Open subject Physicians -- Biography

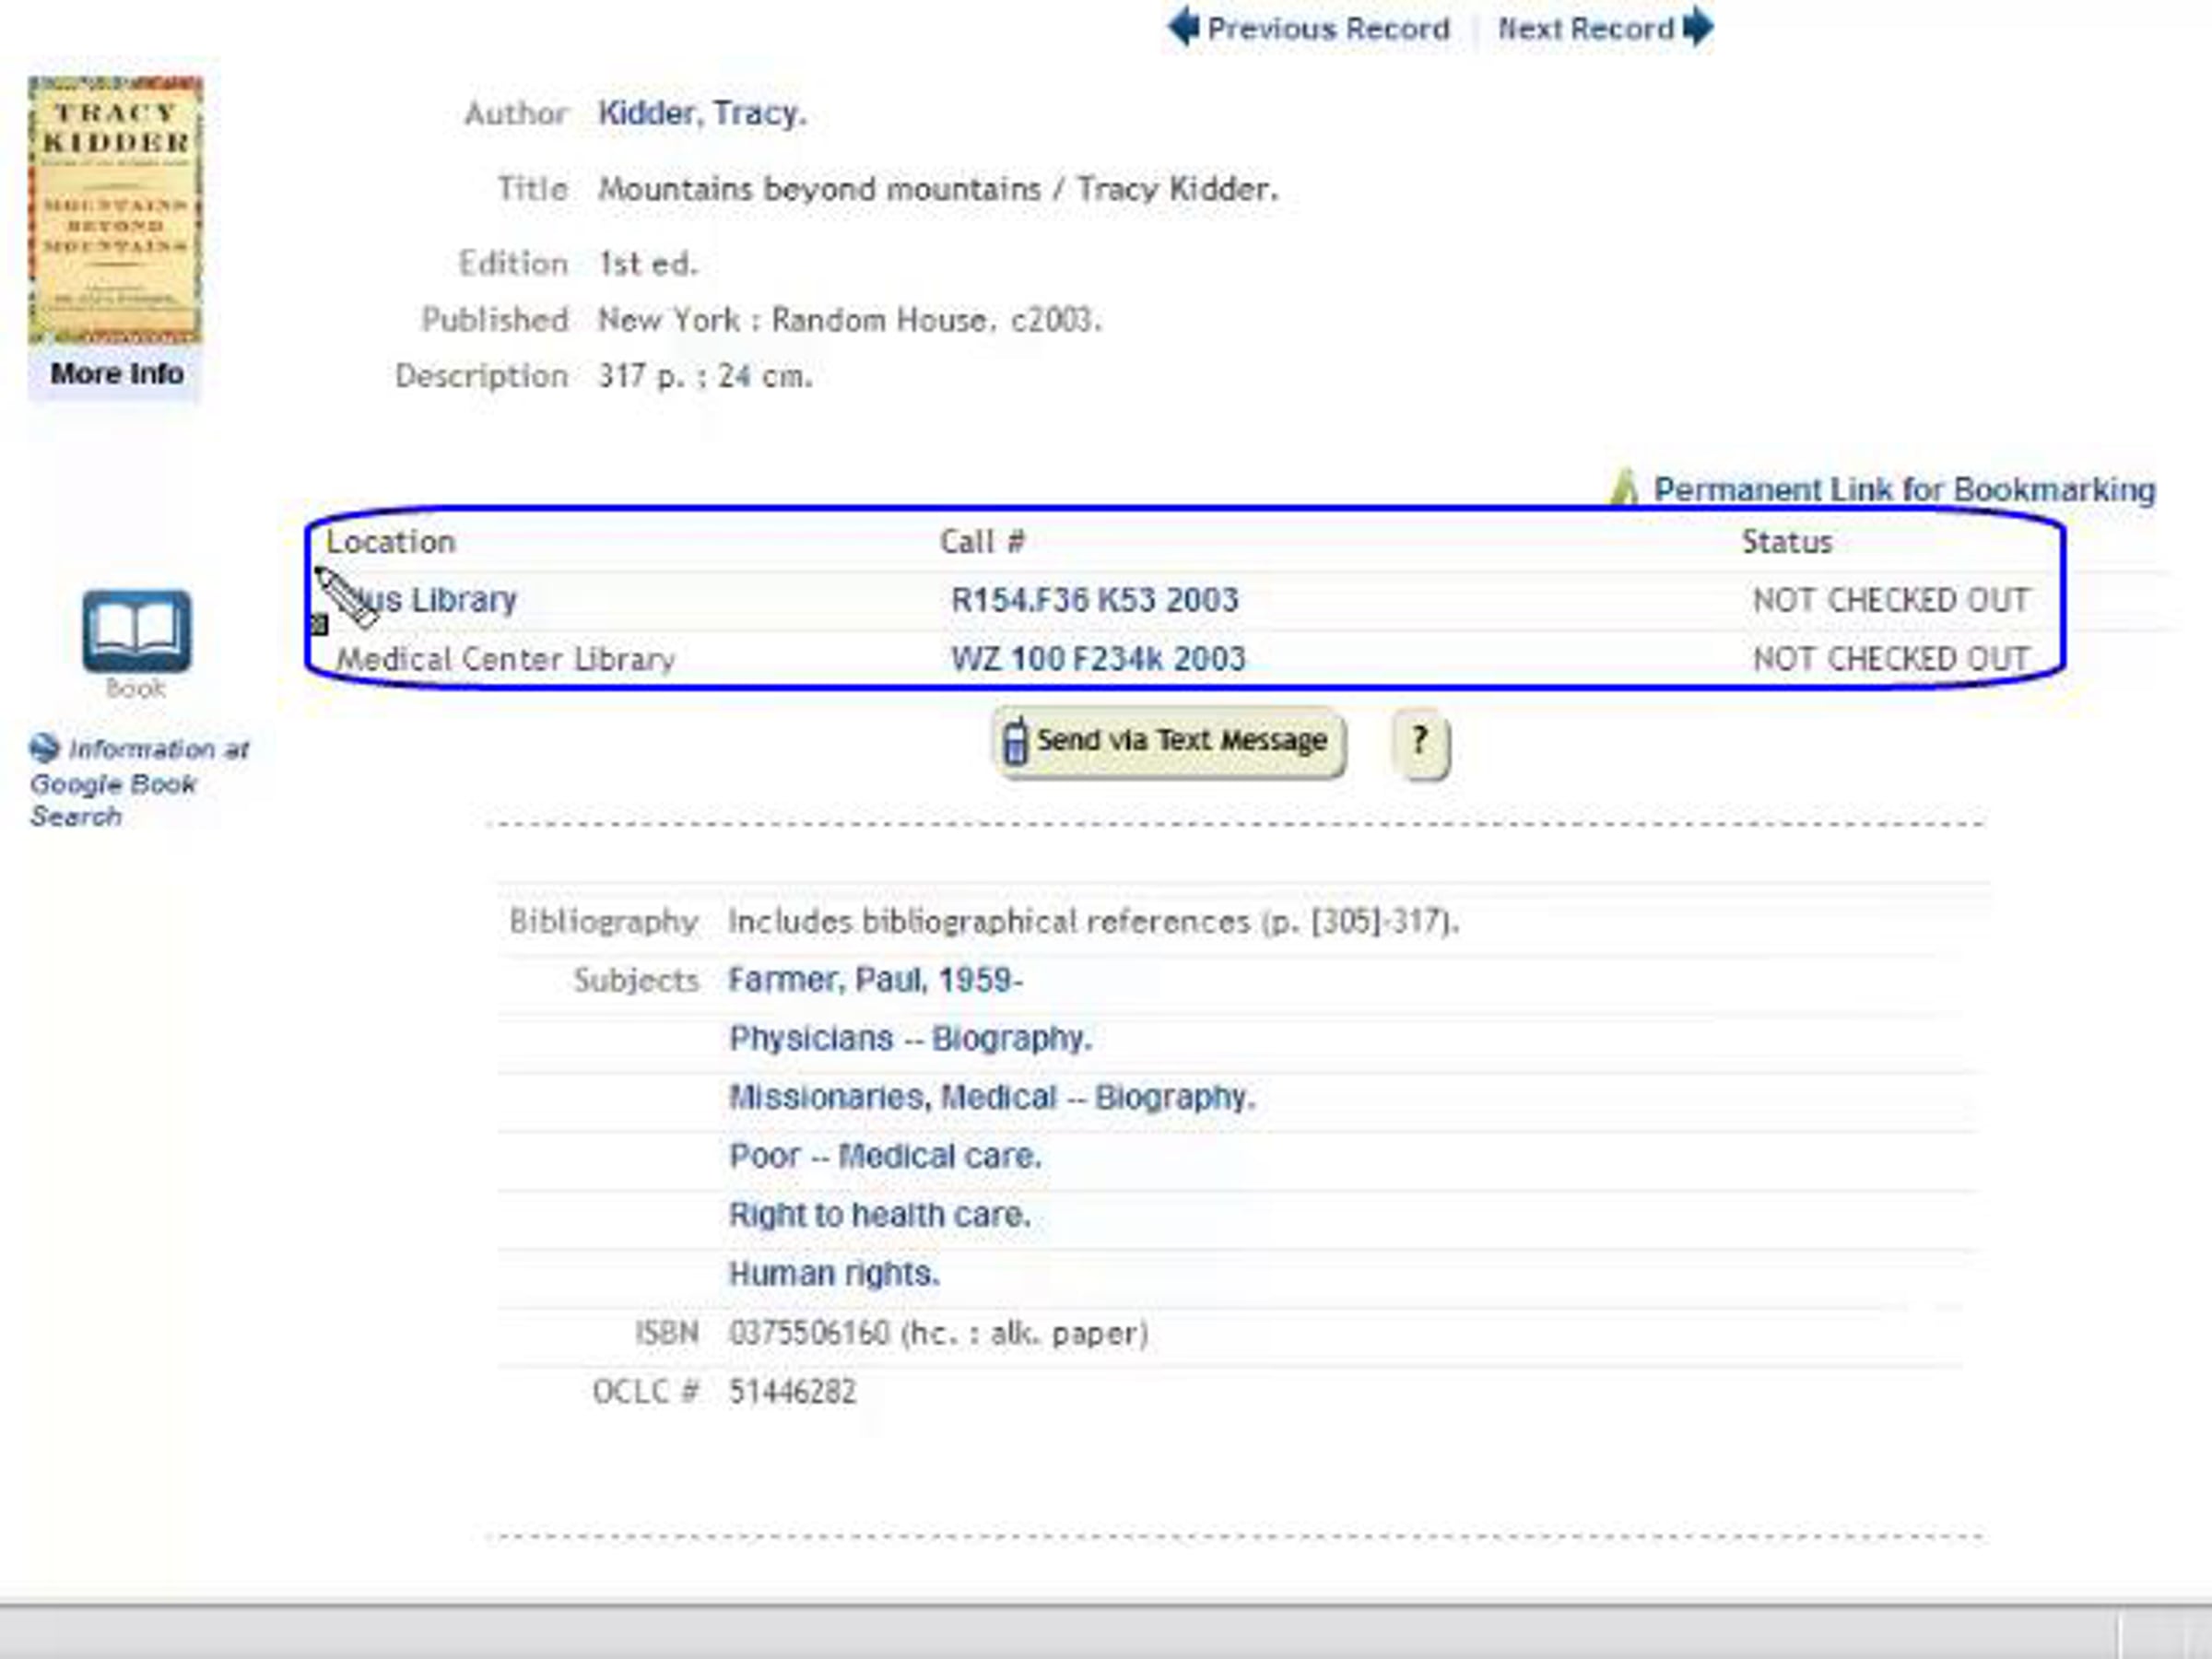pos(910,1039)
